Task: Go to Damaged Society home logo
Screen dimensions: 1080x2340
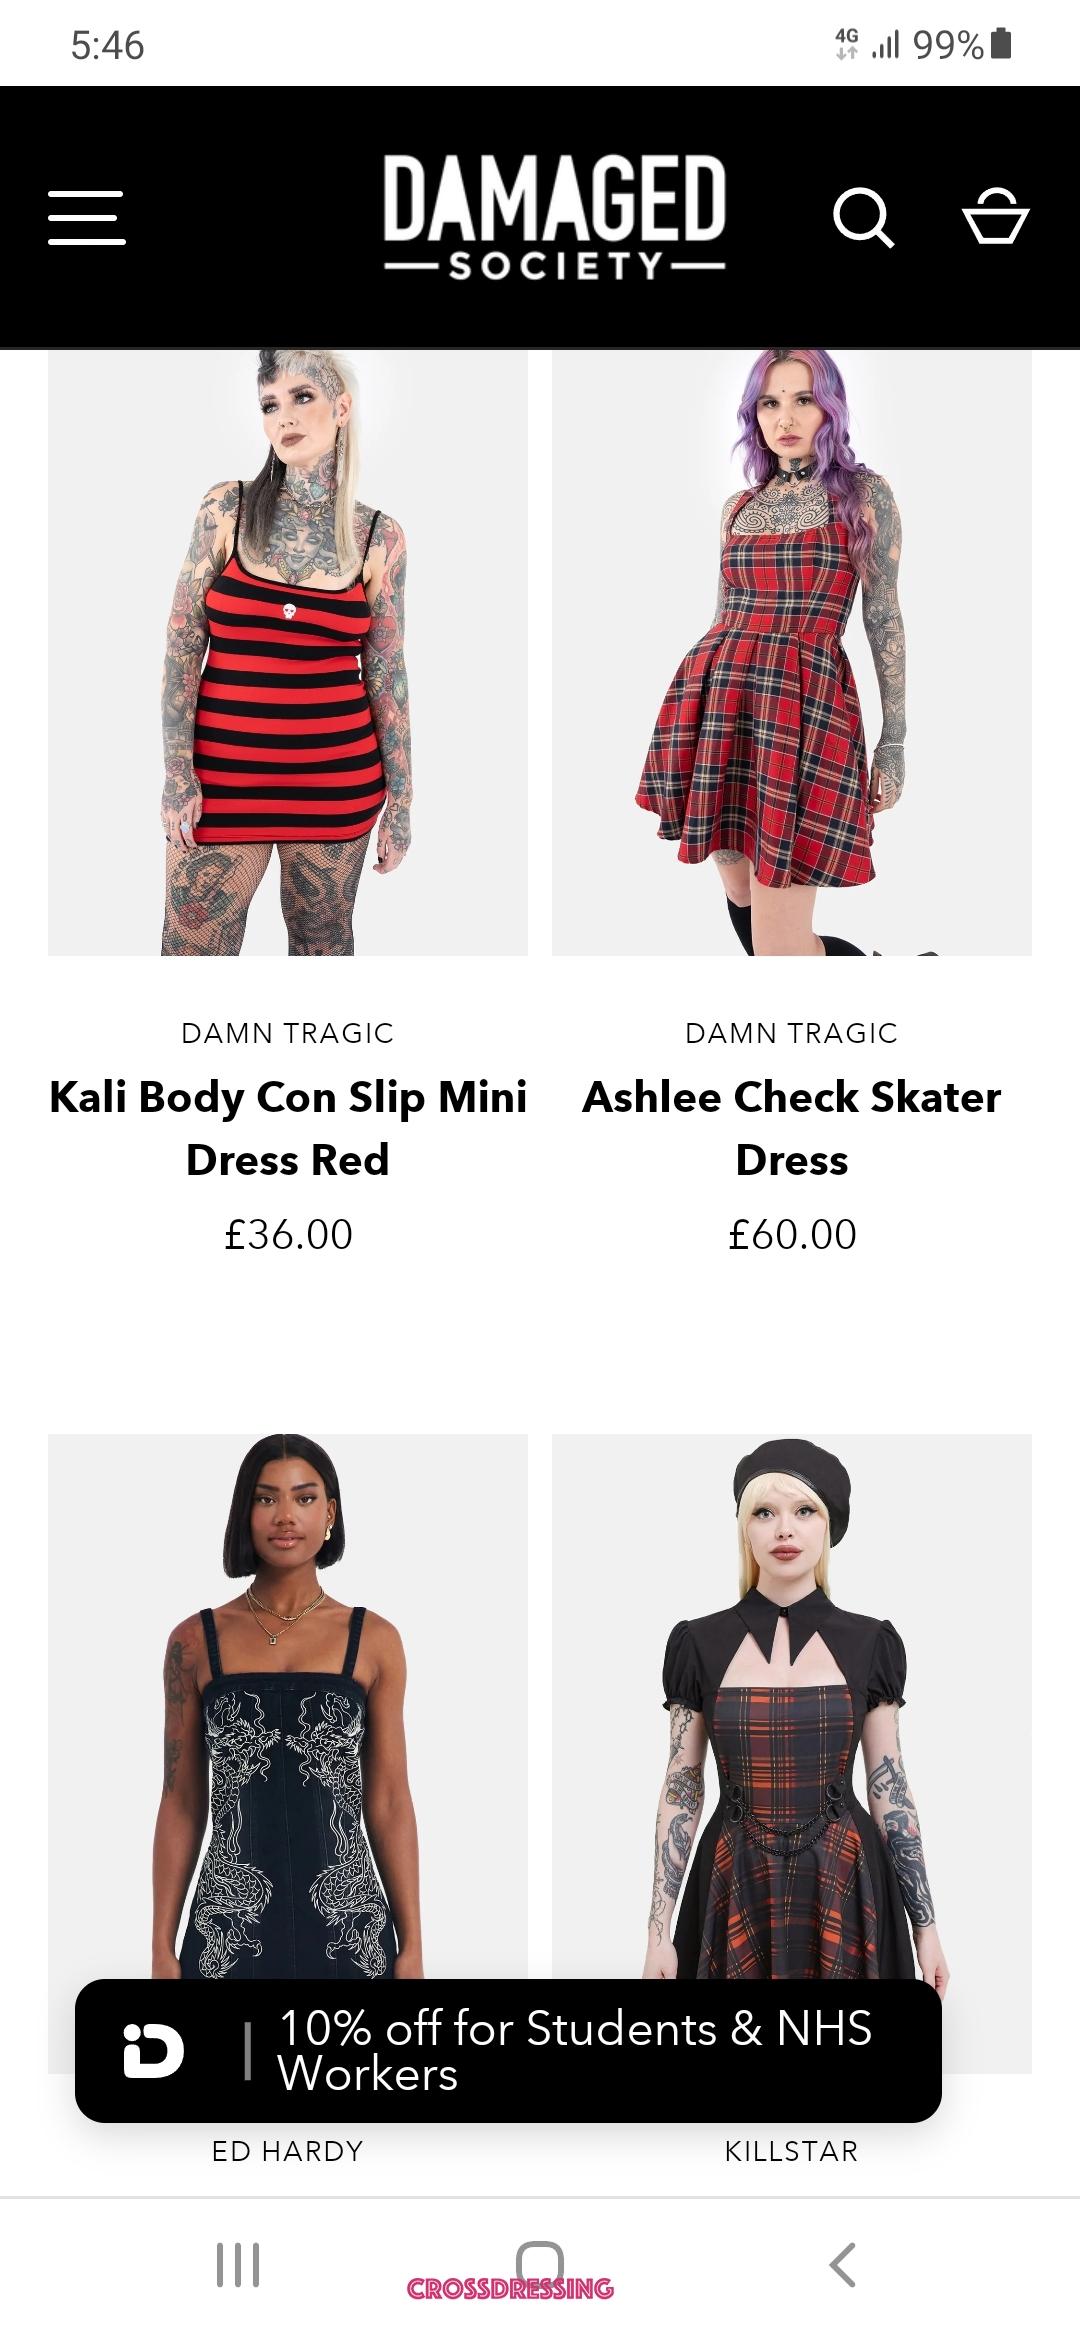Action: pyautogui.click(x=554, y=217)
